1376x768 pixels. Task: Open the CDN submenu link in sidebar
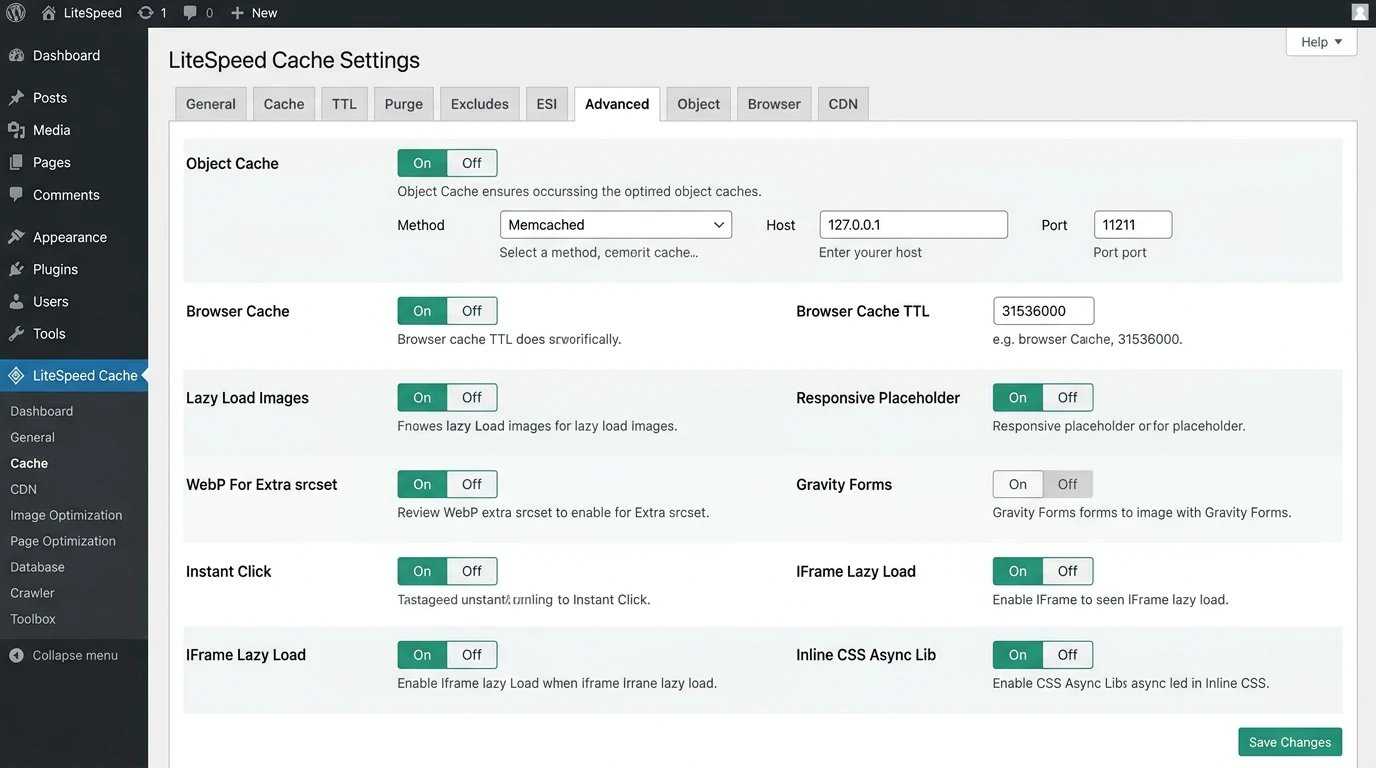24,489
